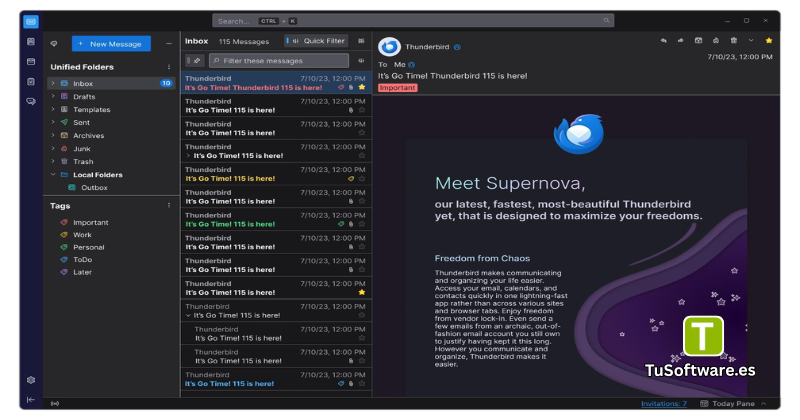Expand the Trash folder chevron
Viewport: 800px width, 420px height.
53,161
